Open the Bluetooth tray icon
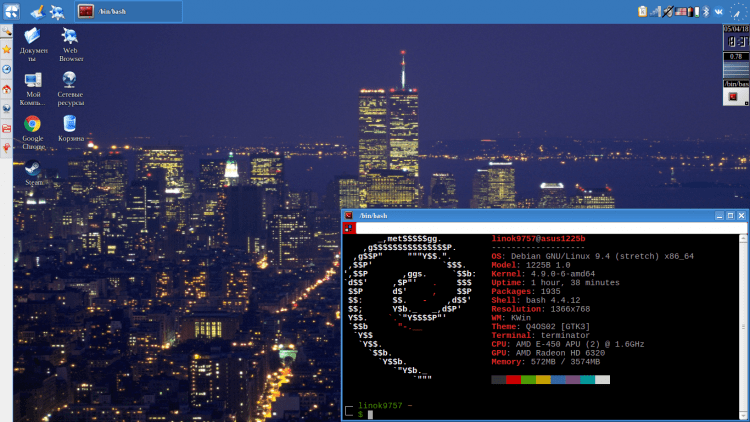 pos(703,11)
